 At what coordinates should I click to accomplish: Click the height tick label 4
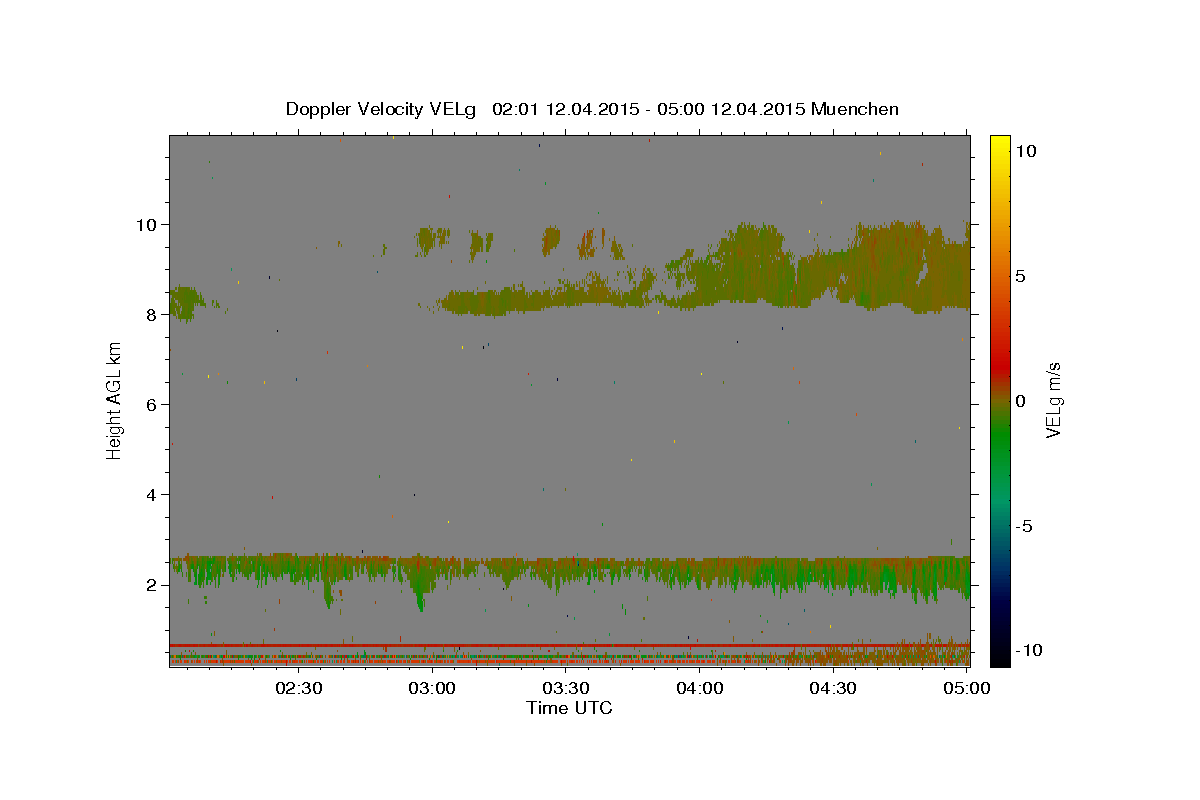click(x=153, y=495)
